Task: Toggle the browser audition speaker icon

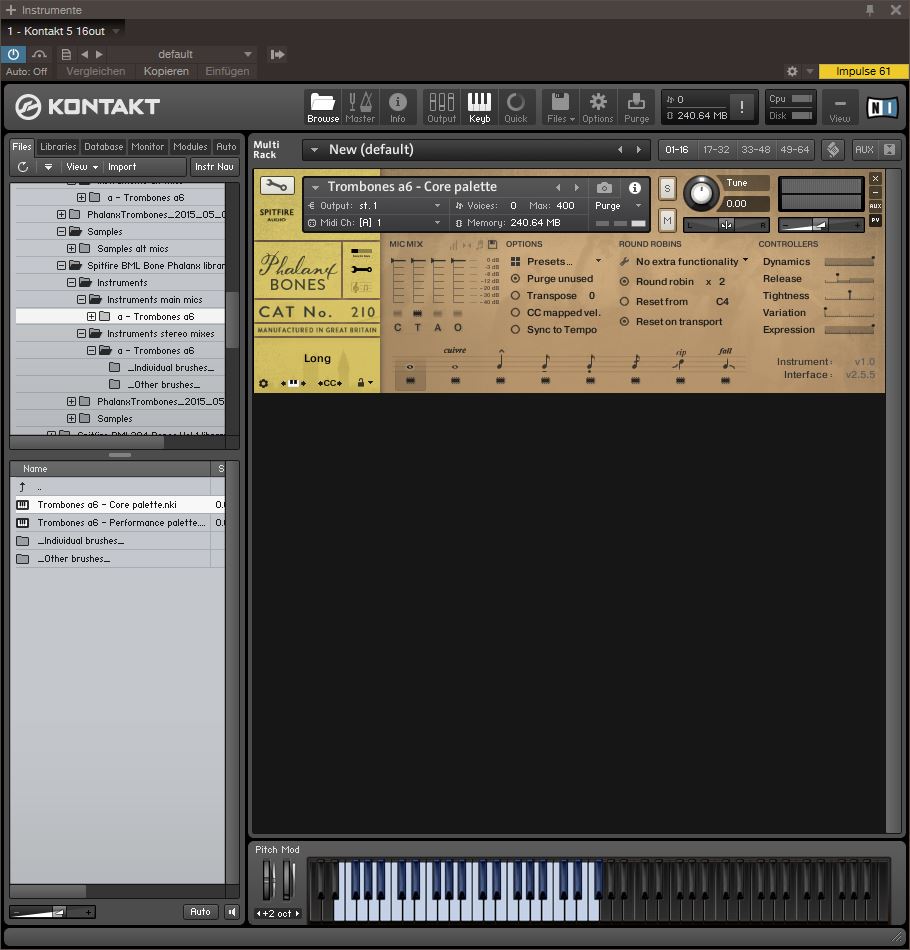Action: 232,912
